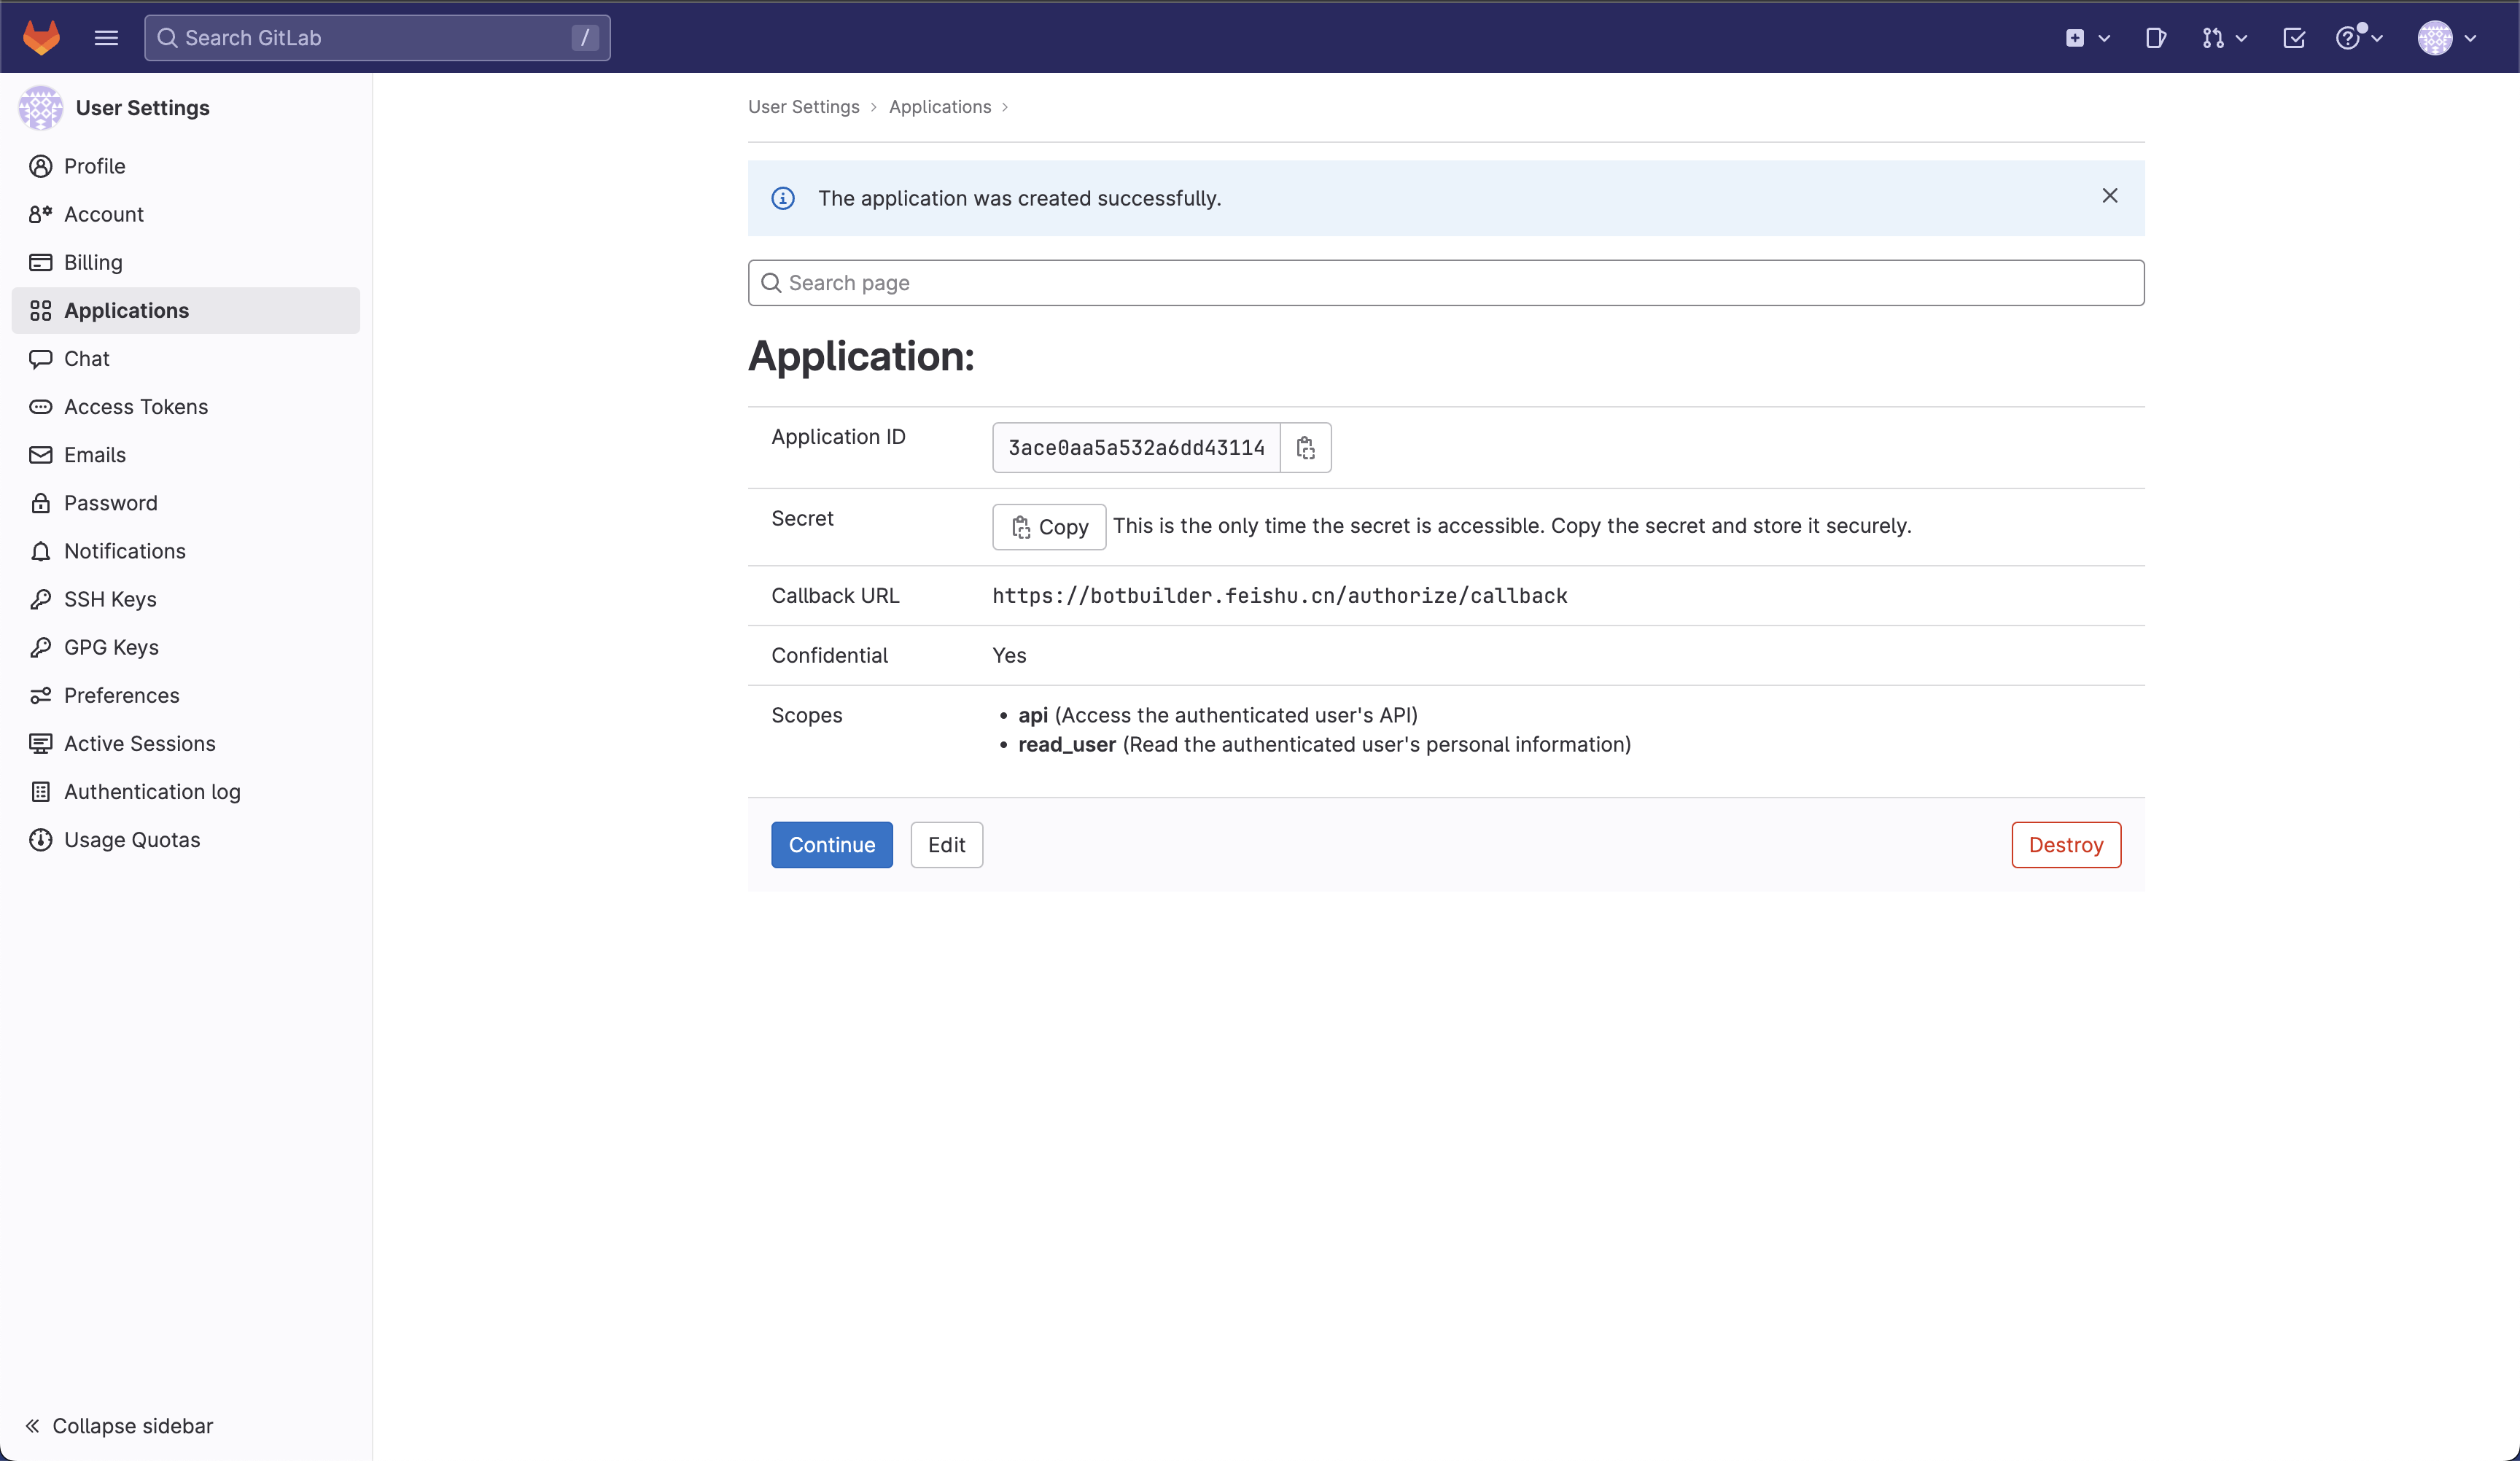The height and width of the screenshot is (1461, 2520).
Task: Open GPG Keys settings
Action: point(110,647)
